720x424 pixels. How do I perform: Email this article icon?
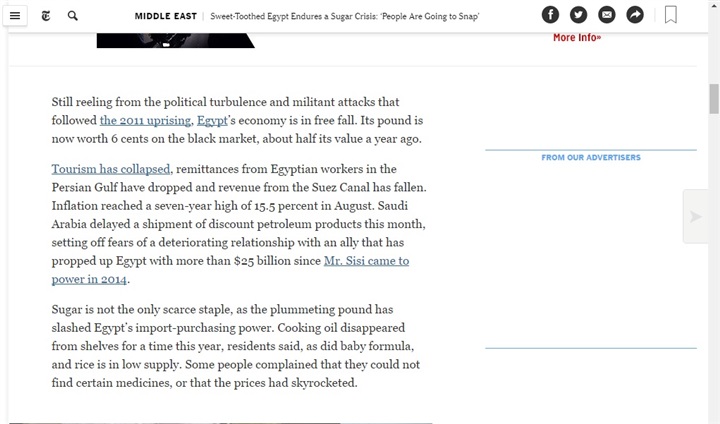tap(607, 15)
